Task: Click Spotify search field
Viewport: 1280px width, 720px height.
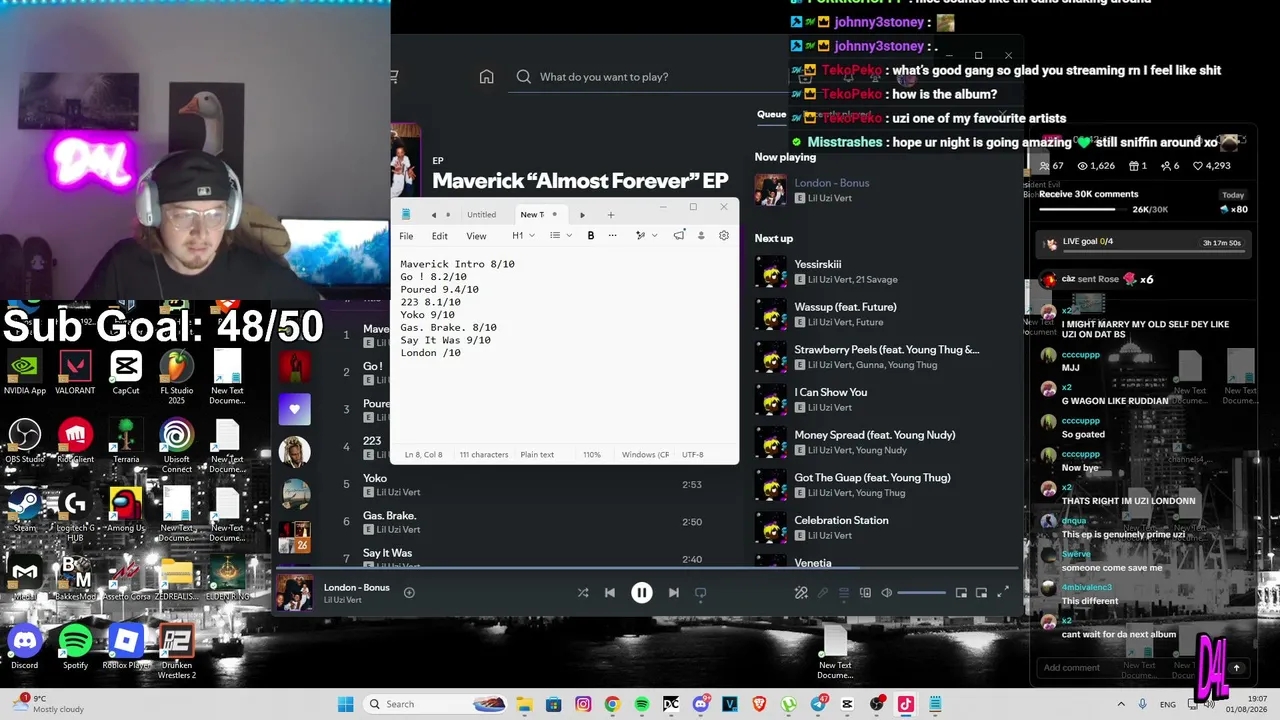Action: [650, 77]
